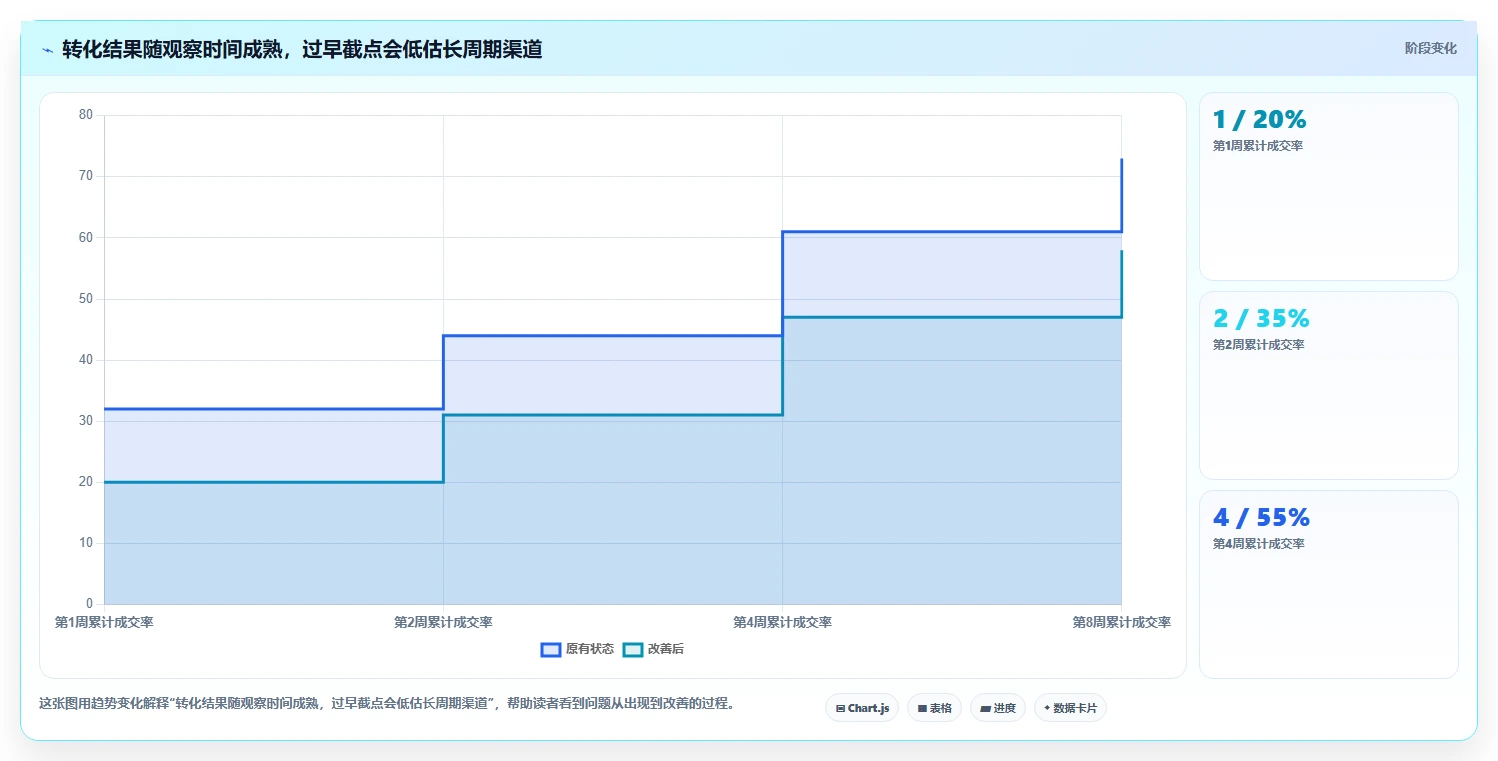The height and width of the screenshot is (761, 1498).
Task: Click the footer description starting with 这张图用趋势变化解释
Action: [x=390, y=703]
